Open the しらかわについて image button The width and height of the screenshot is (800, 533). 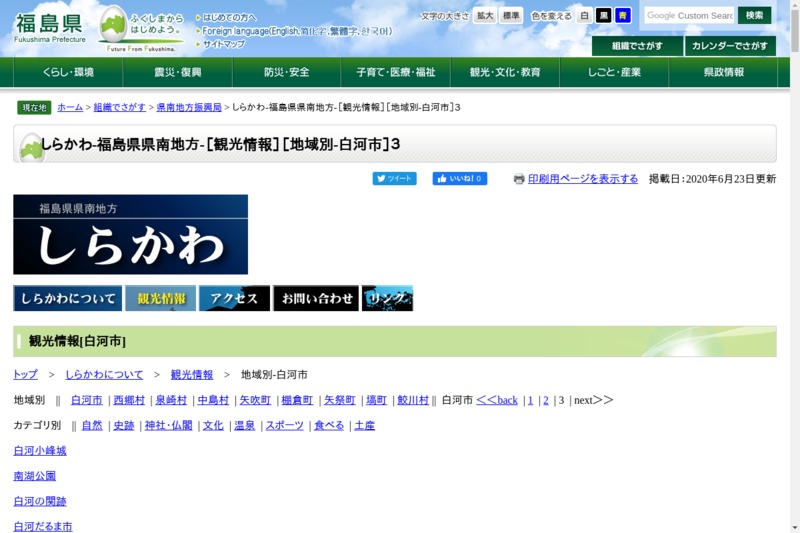pos(67,298)
